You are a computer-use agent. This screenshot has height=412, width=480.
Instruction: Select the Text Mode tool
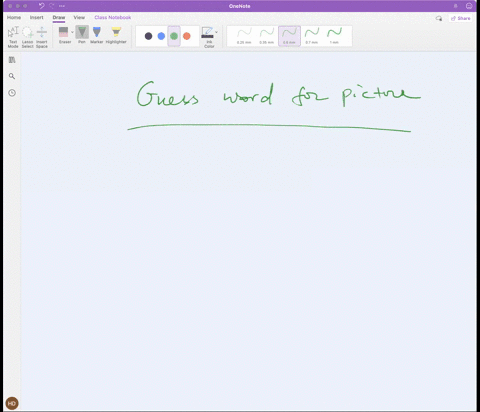13,37
